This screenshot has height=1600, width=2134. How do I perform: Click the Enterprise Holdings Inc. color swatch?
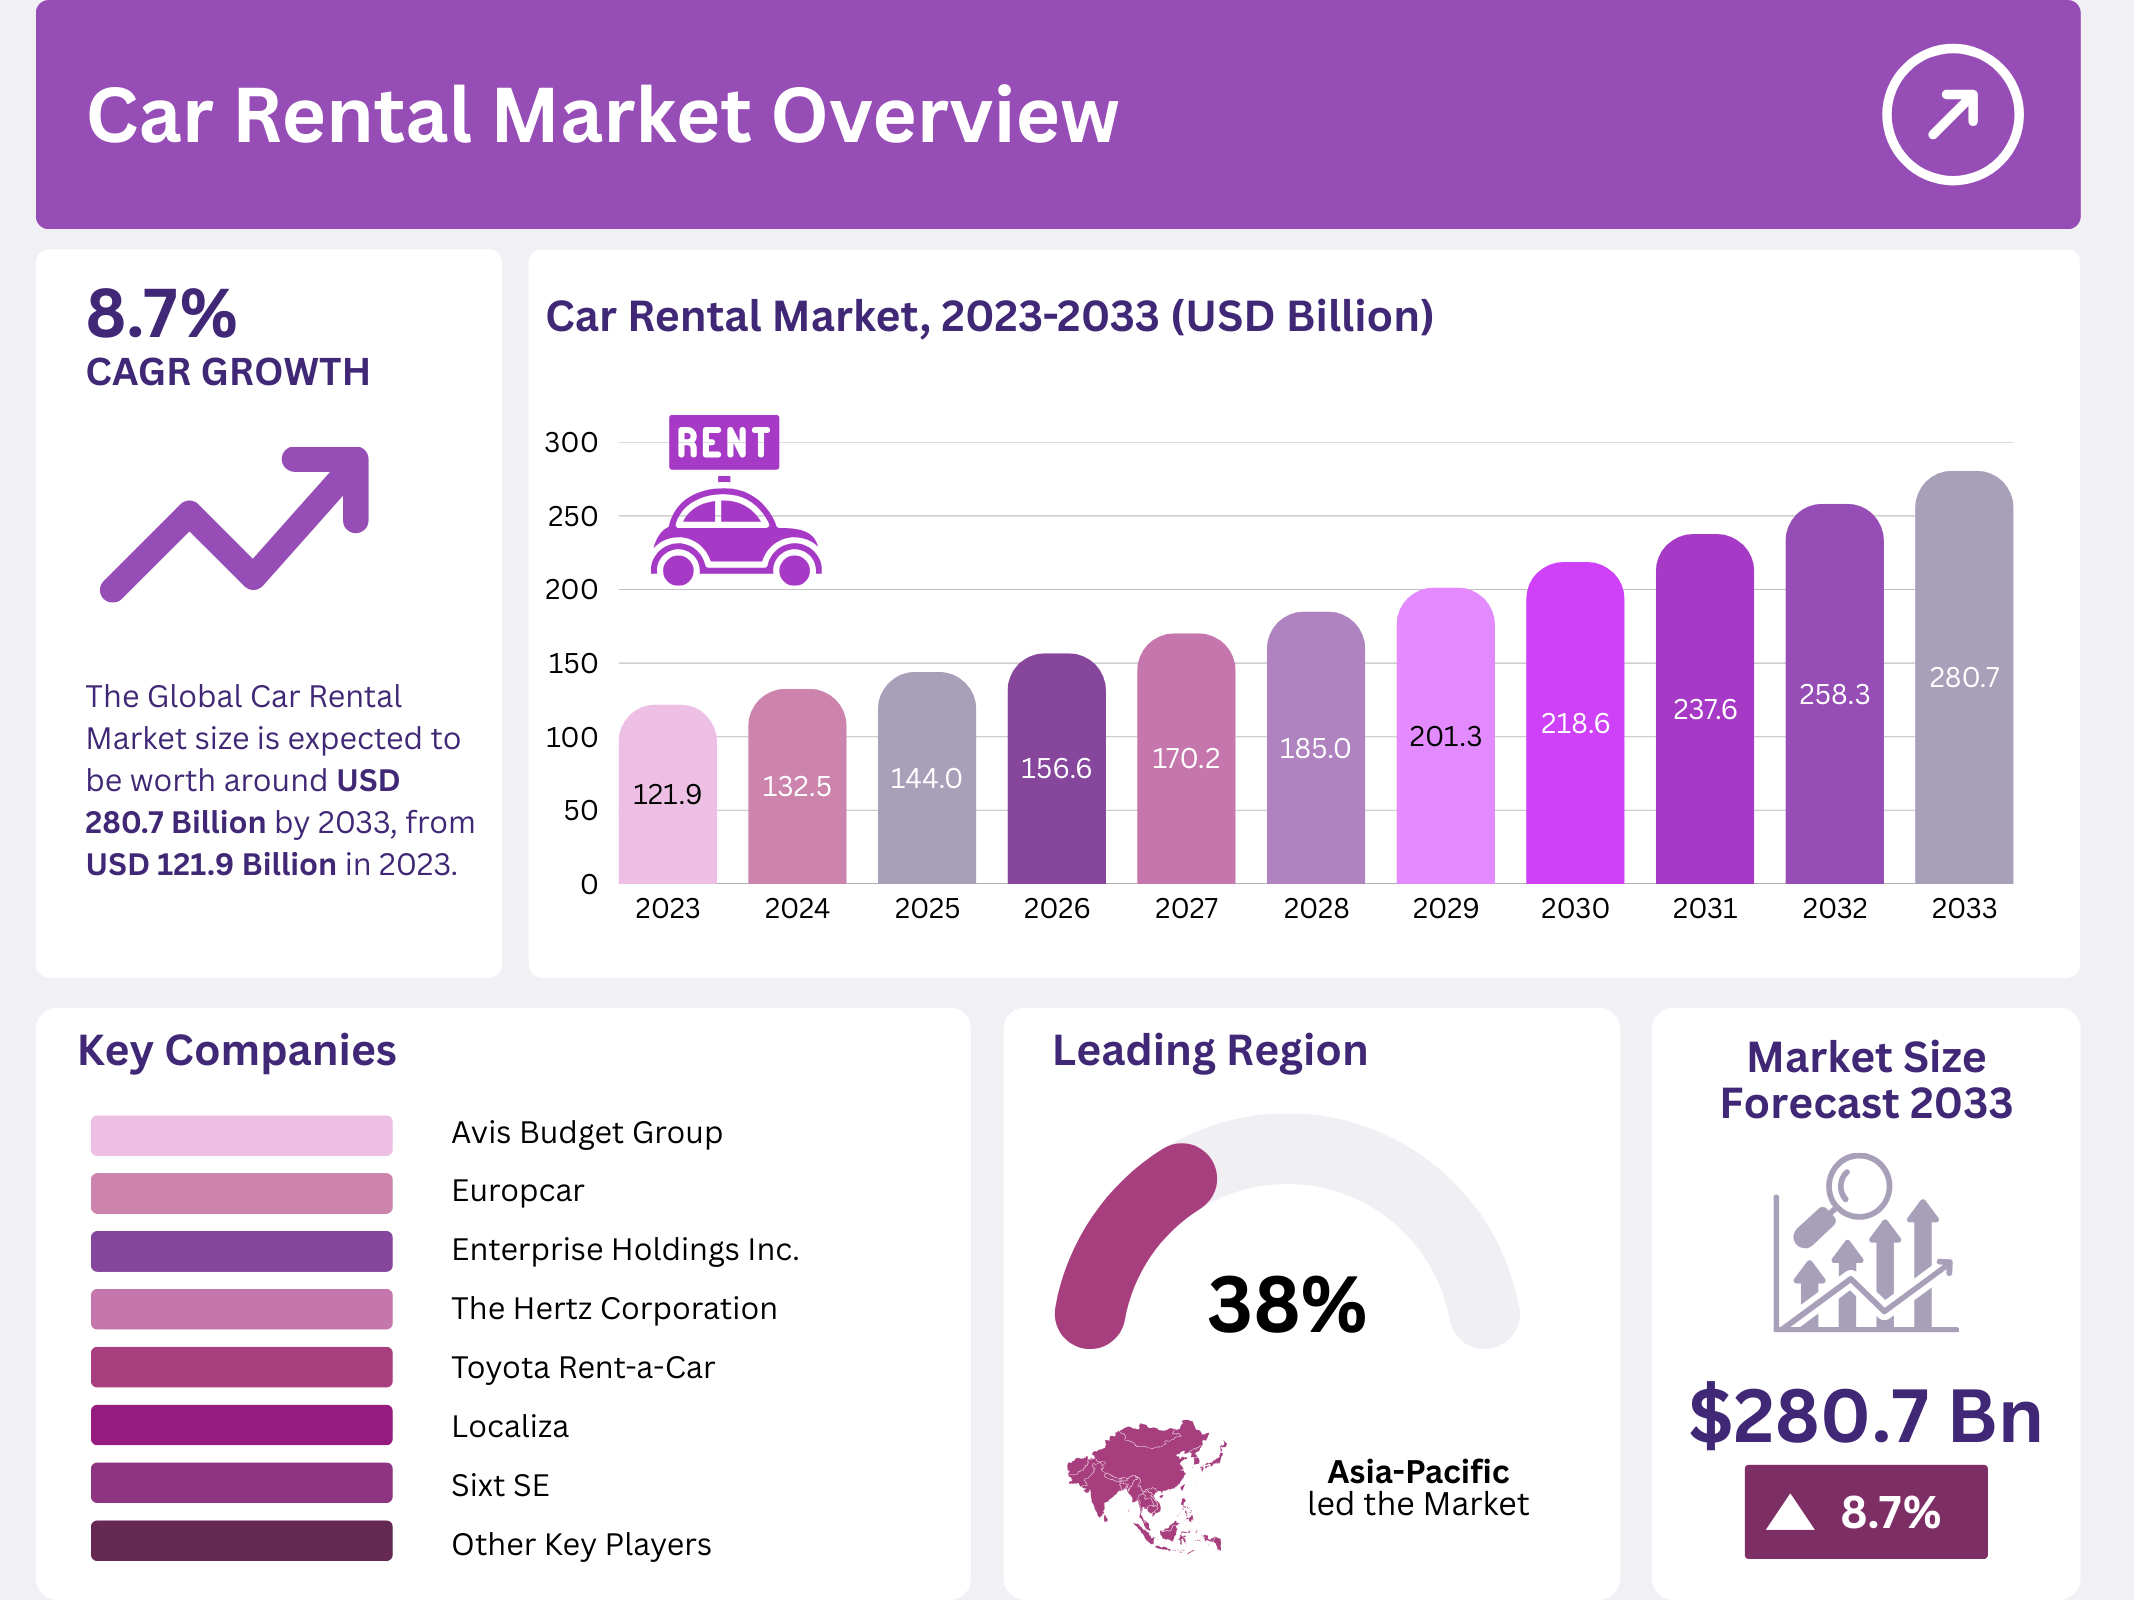pos(241,1251)
